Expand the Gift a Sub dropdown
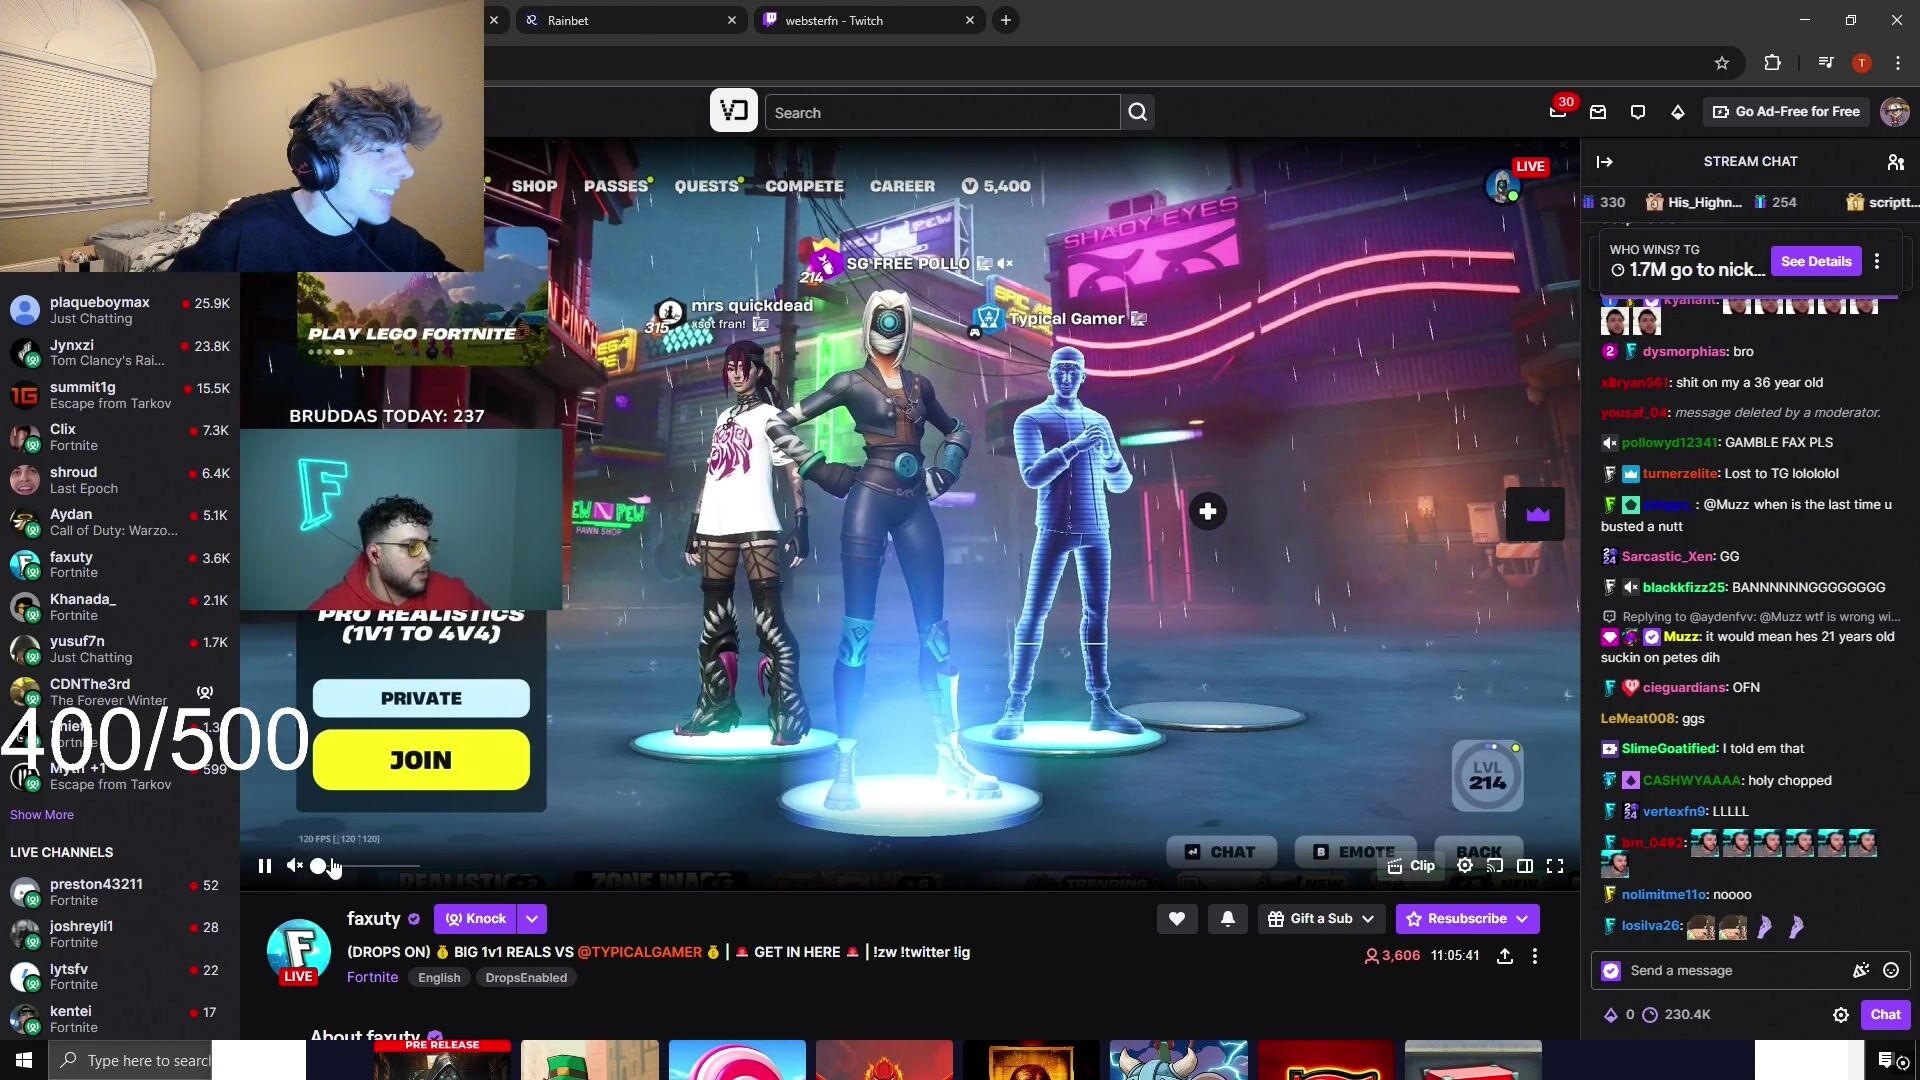The image size is (1920, 1080). 1321,919
